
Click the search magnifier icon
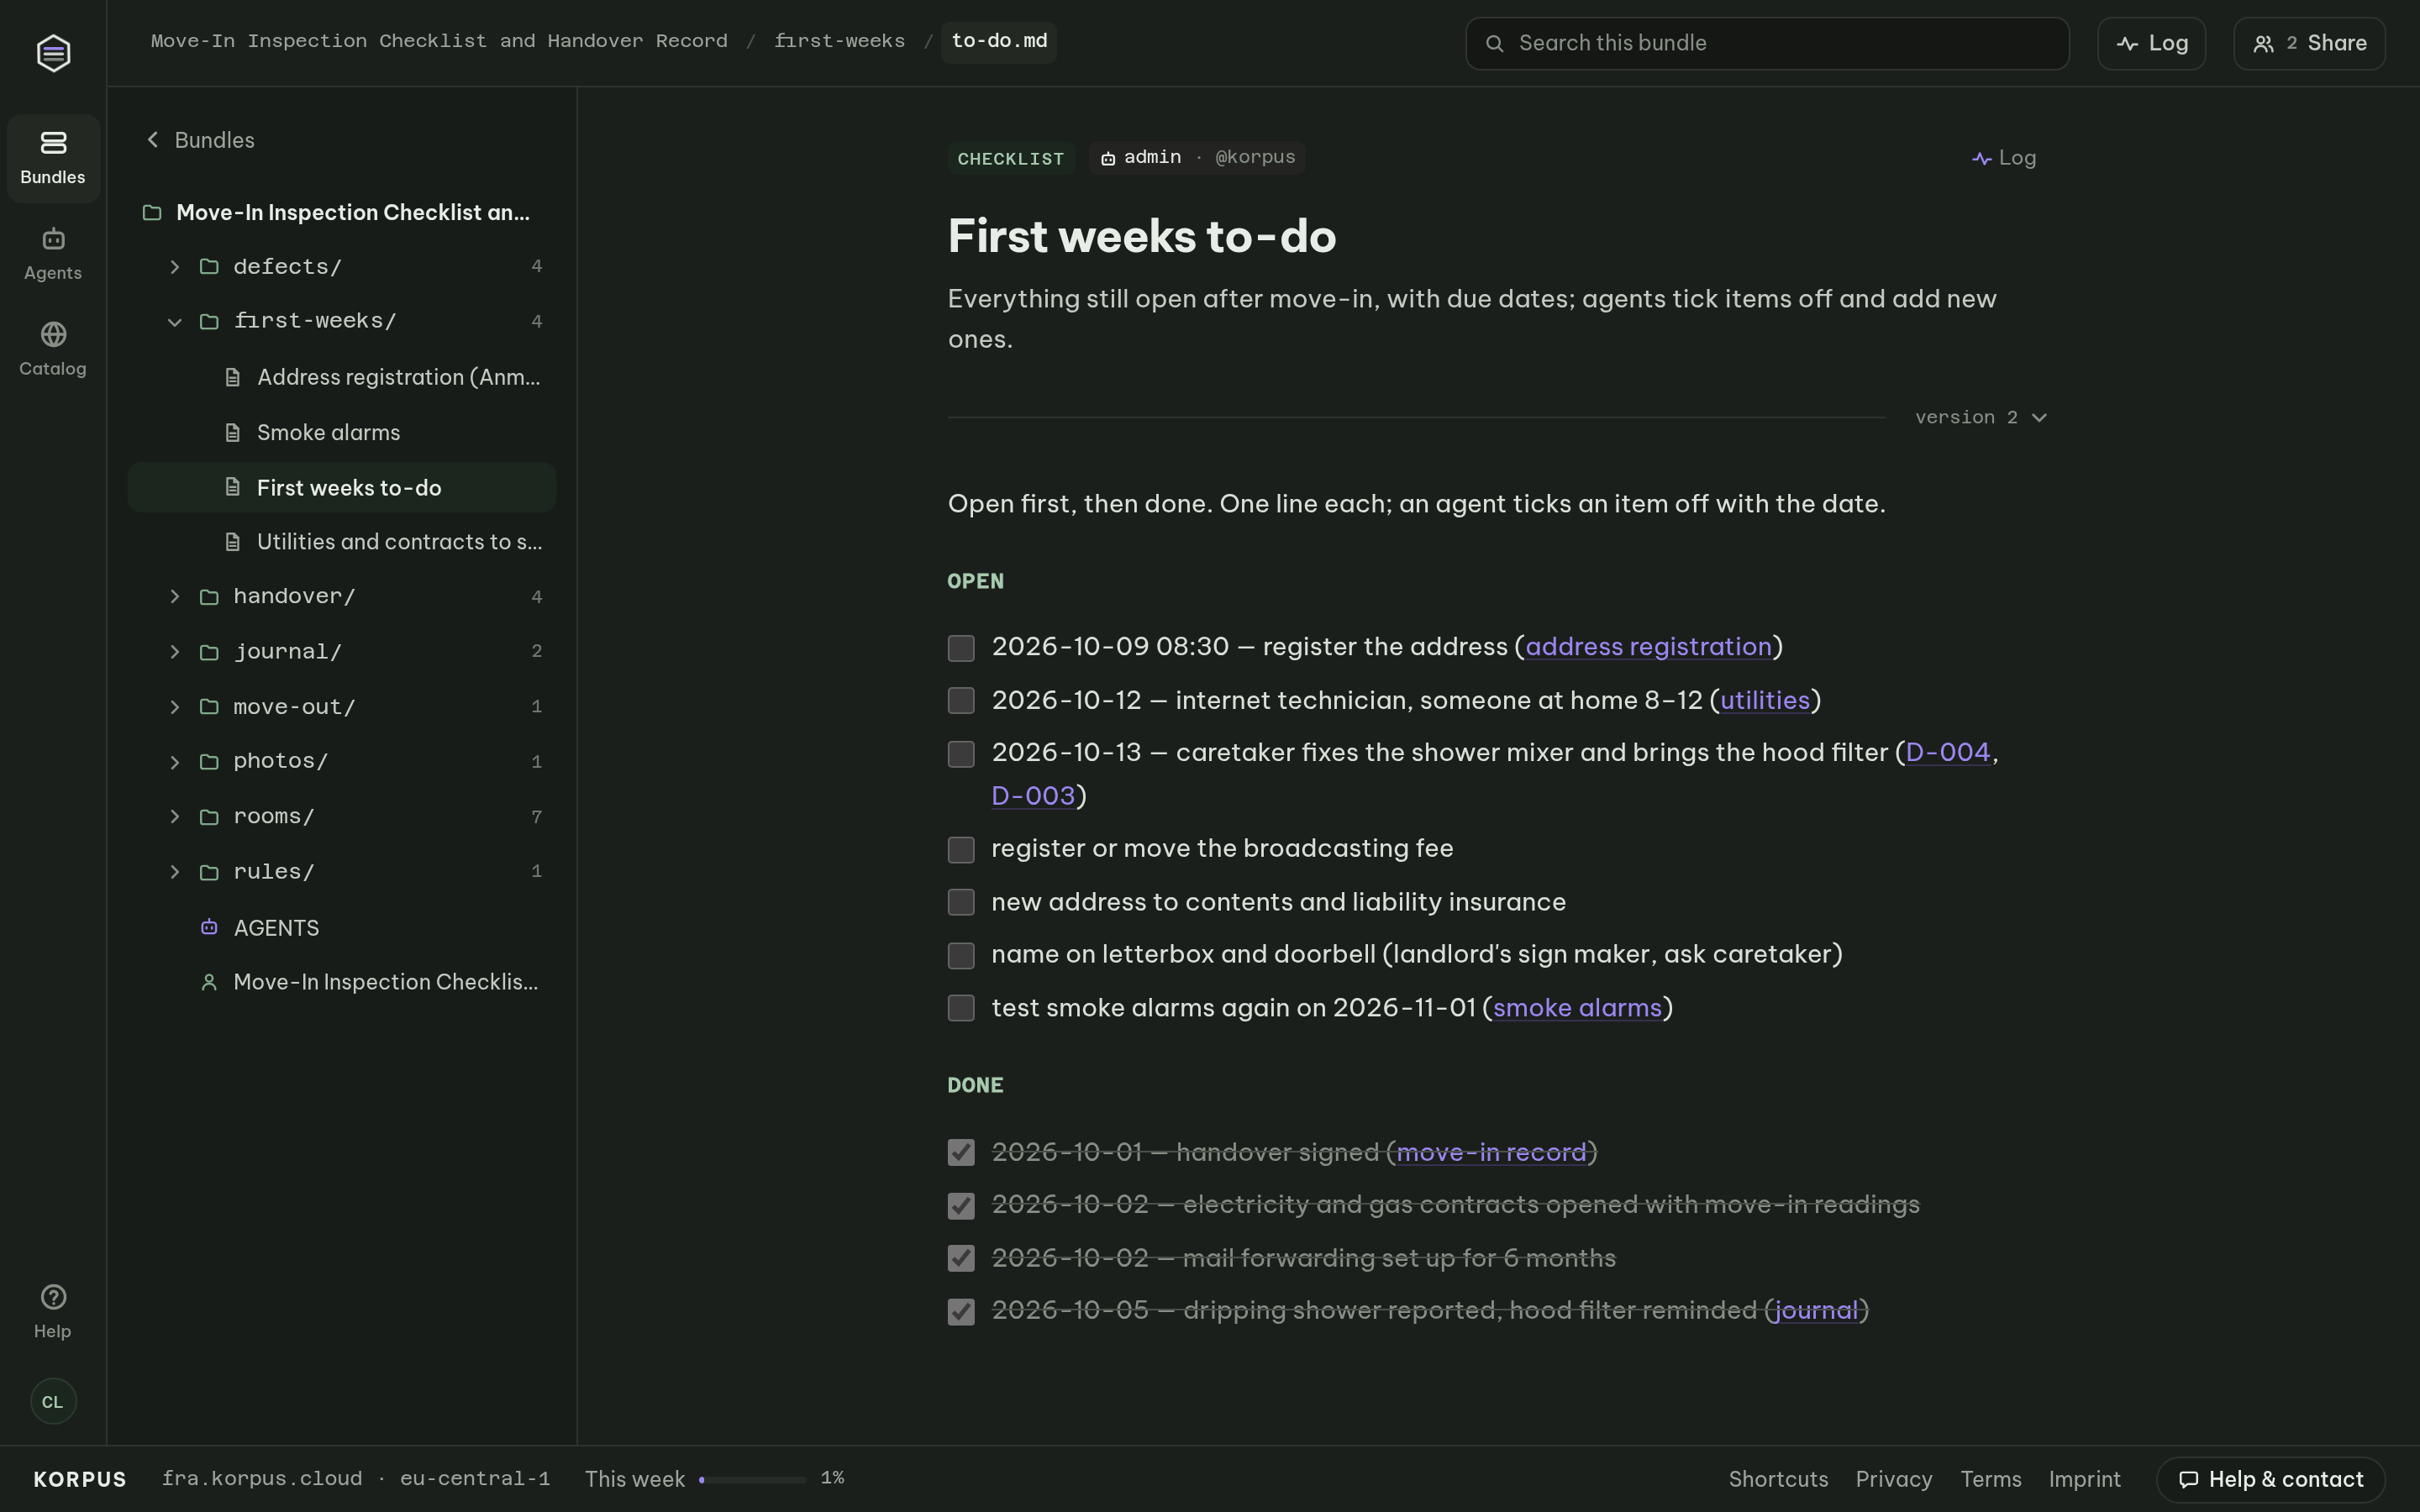1494,43
